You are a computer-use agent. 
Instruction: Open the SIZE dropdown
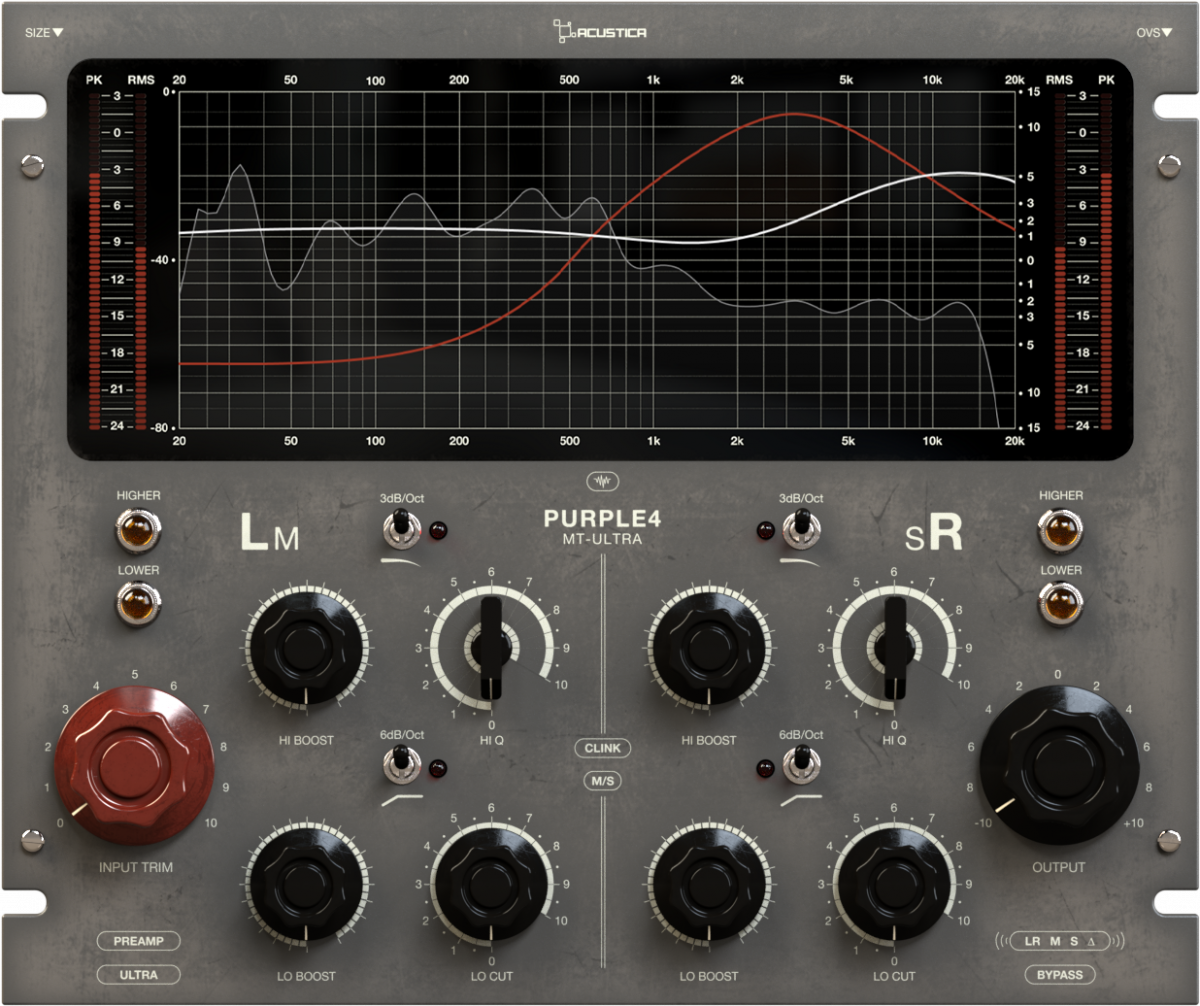click(x=44, y=31)
